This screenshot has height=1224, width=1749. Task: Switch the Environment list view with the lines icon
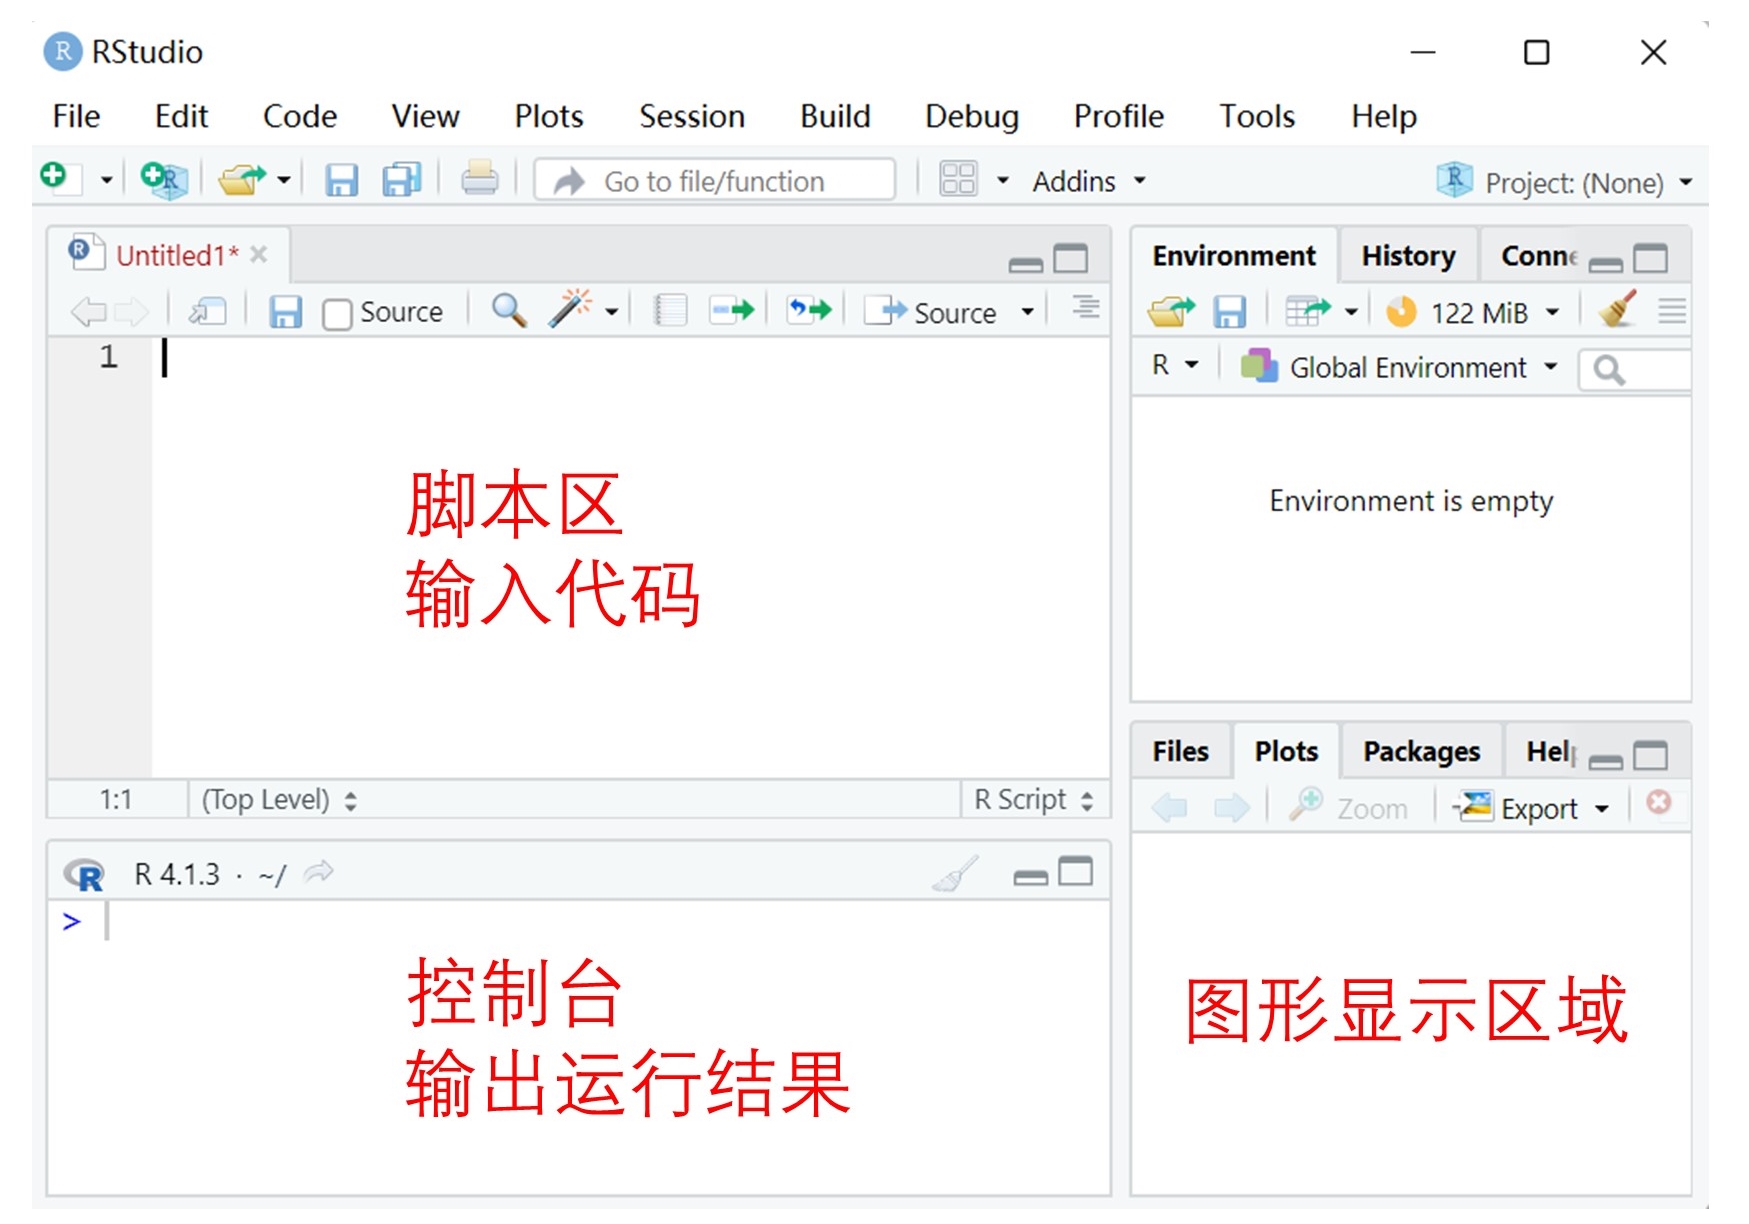coord(1672,311)
